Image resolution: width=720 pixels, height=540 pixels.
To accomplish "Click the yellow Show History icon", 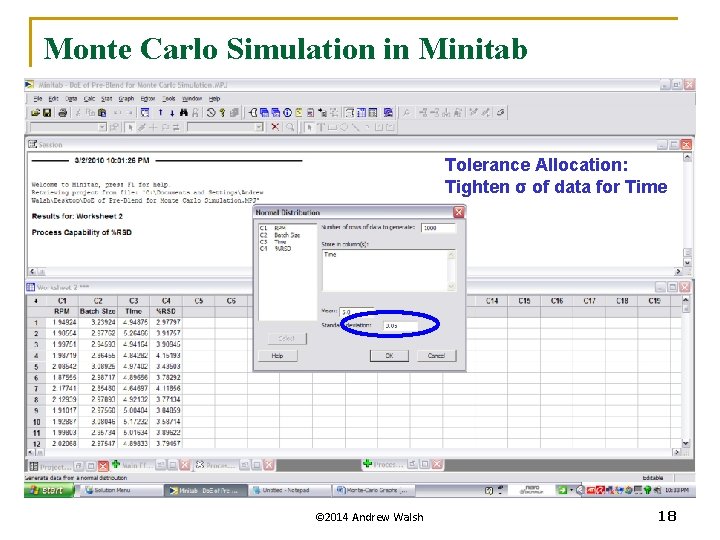I will coord(299,112).
